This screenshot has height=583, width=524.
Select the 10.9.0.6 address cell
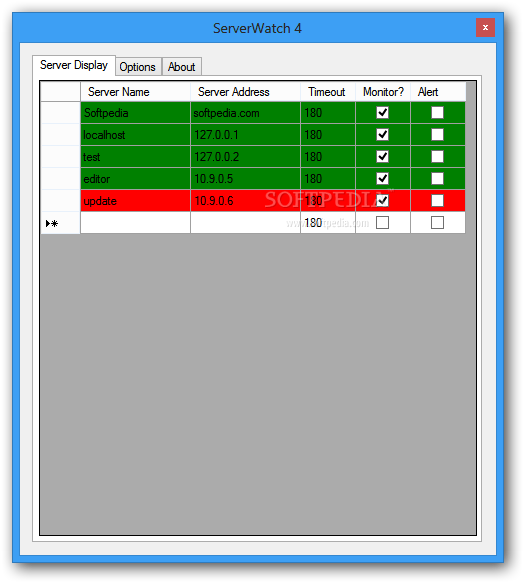click(245, 201)
